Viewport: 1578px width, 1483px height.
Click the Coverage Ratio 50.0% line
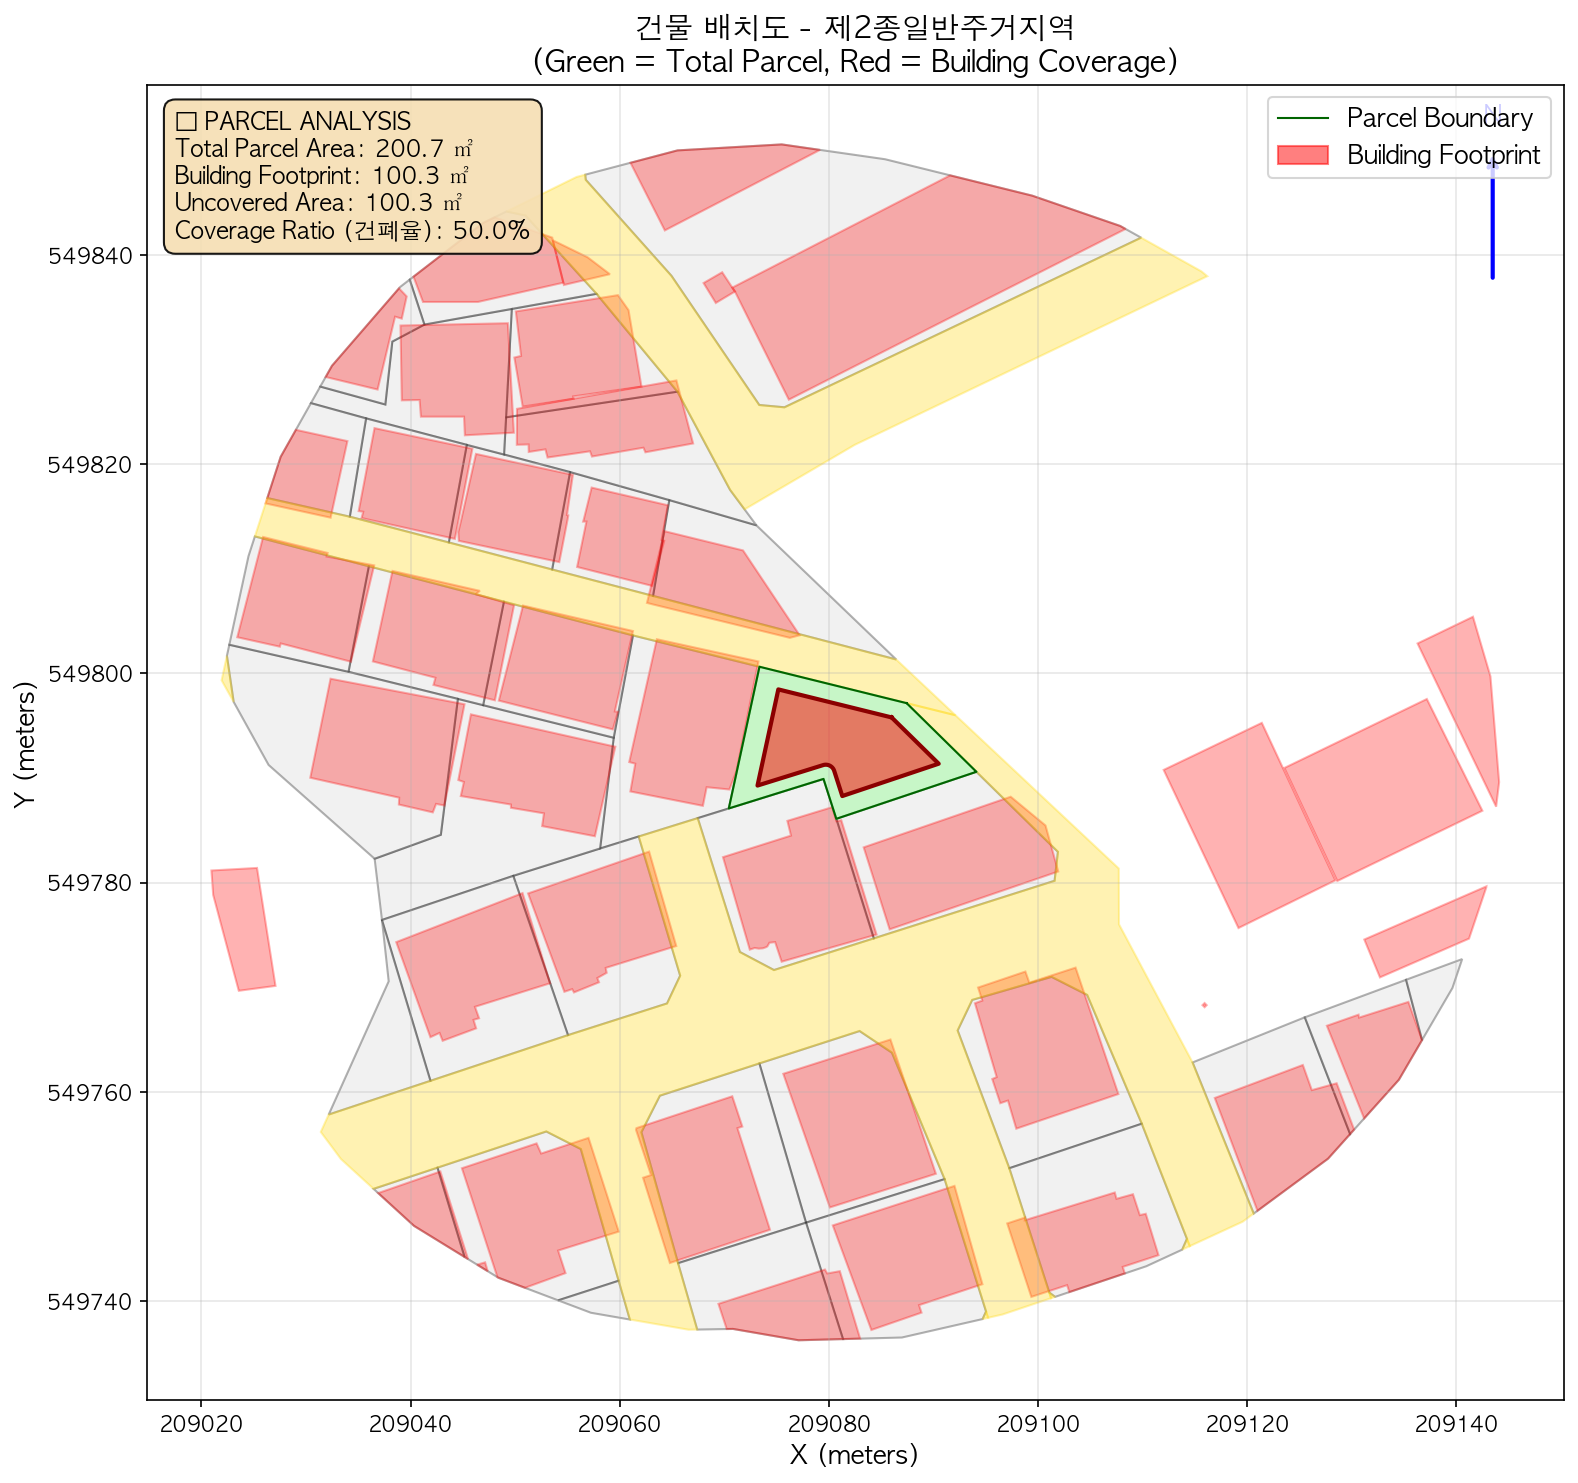click(351, 231)
